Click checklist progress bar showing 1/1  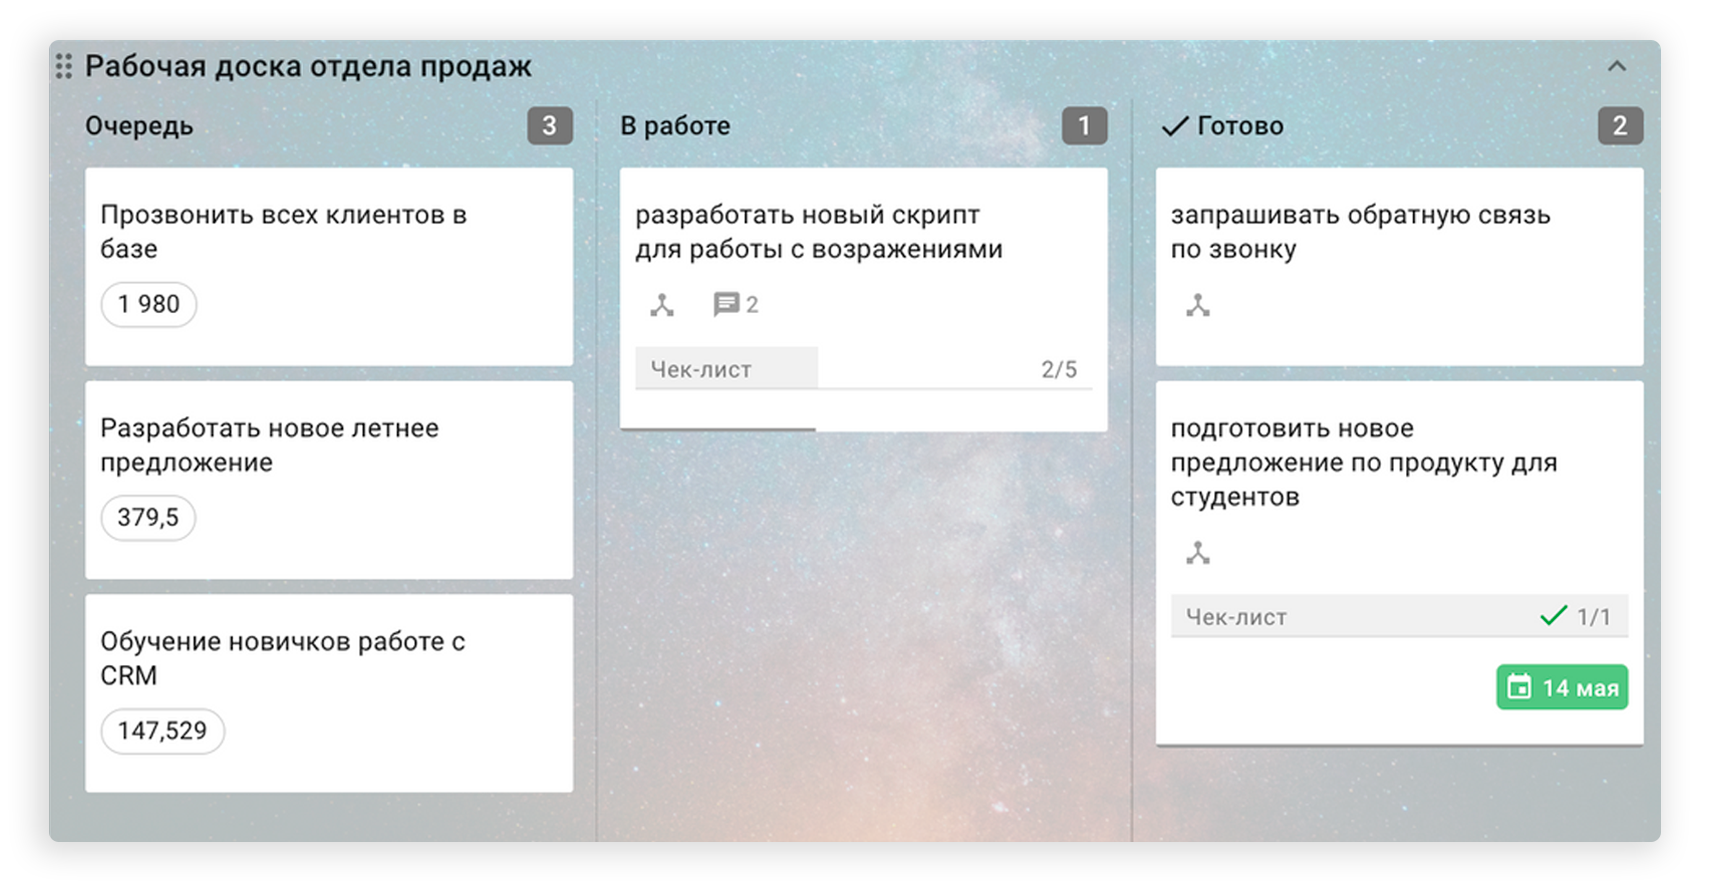[x=1399, y=617]
